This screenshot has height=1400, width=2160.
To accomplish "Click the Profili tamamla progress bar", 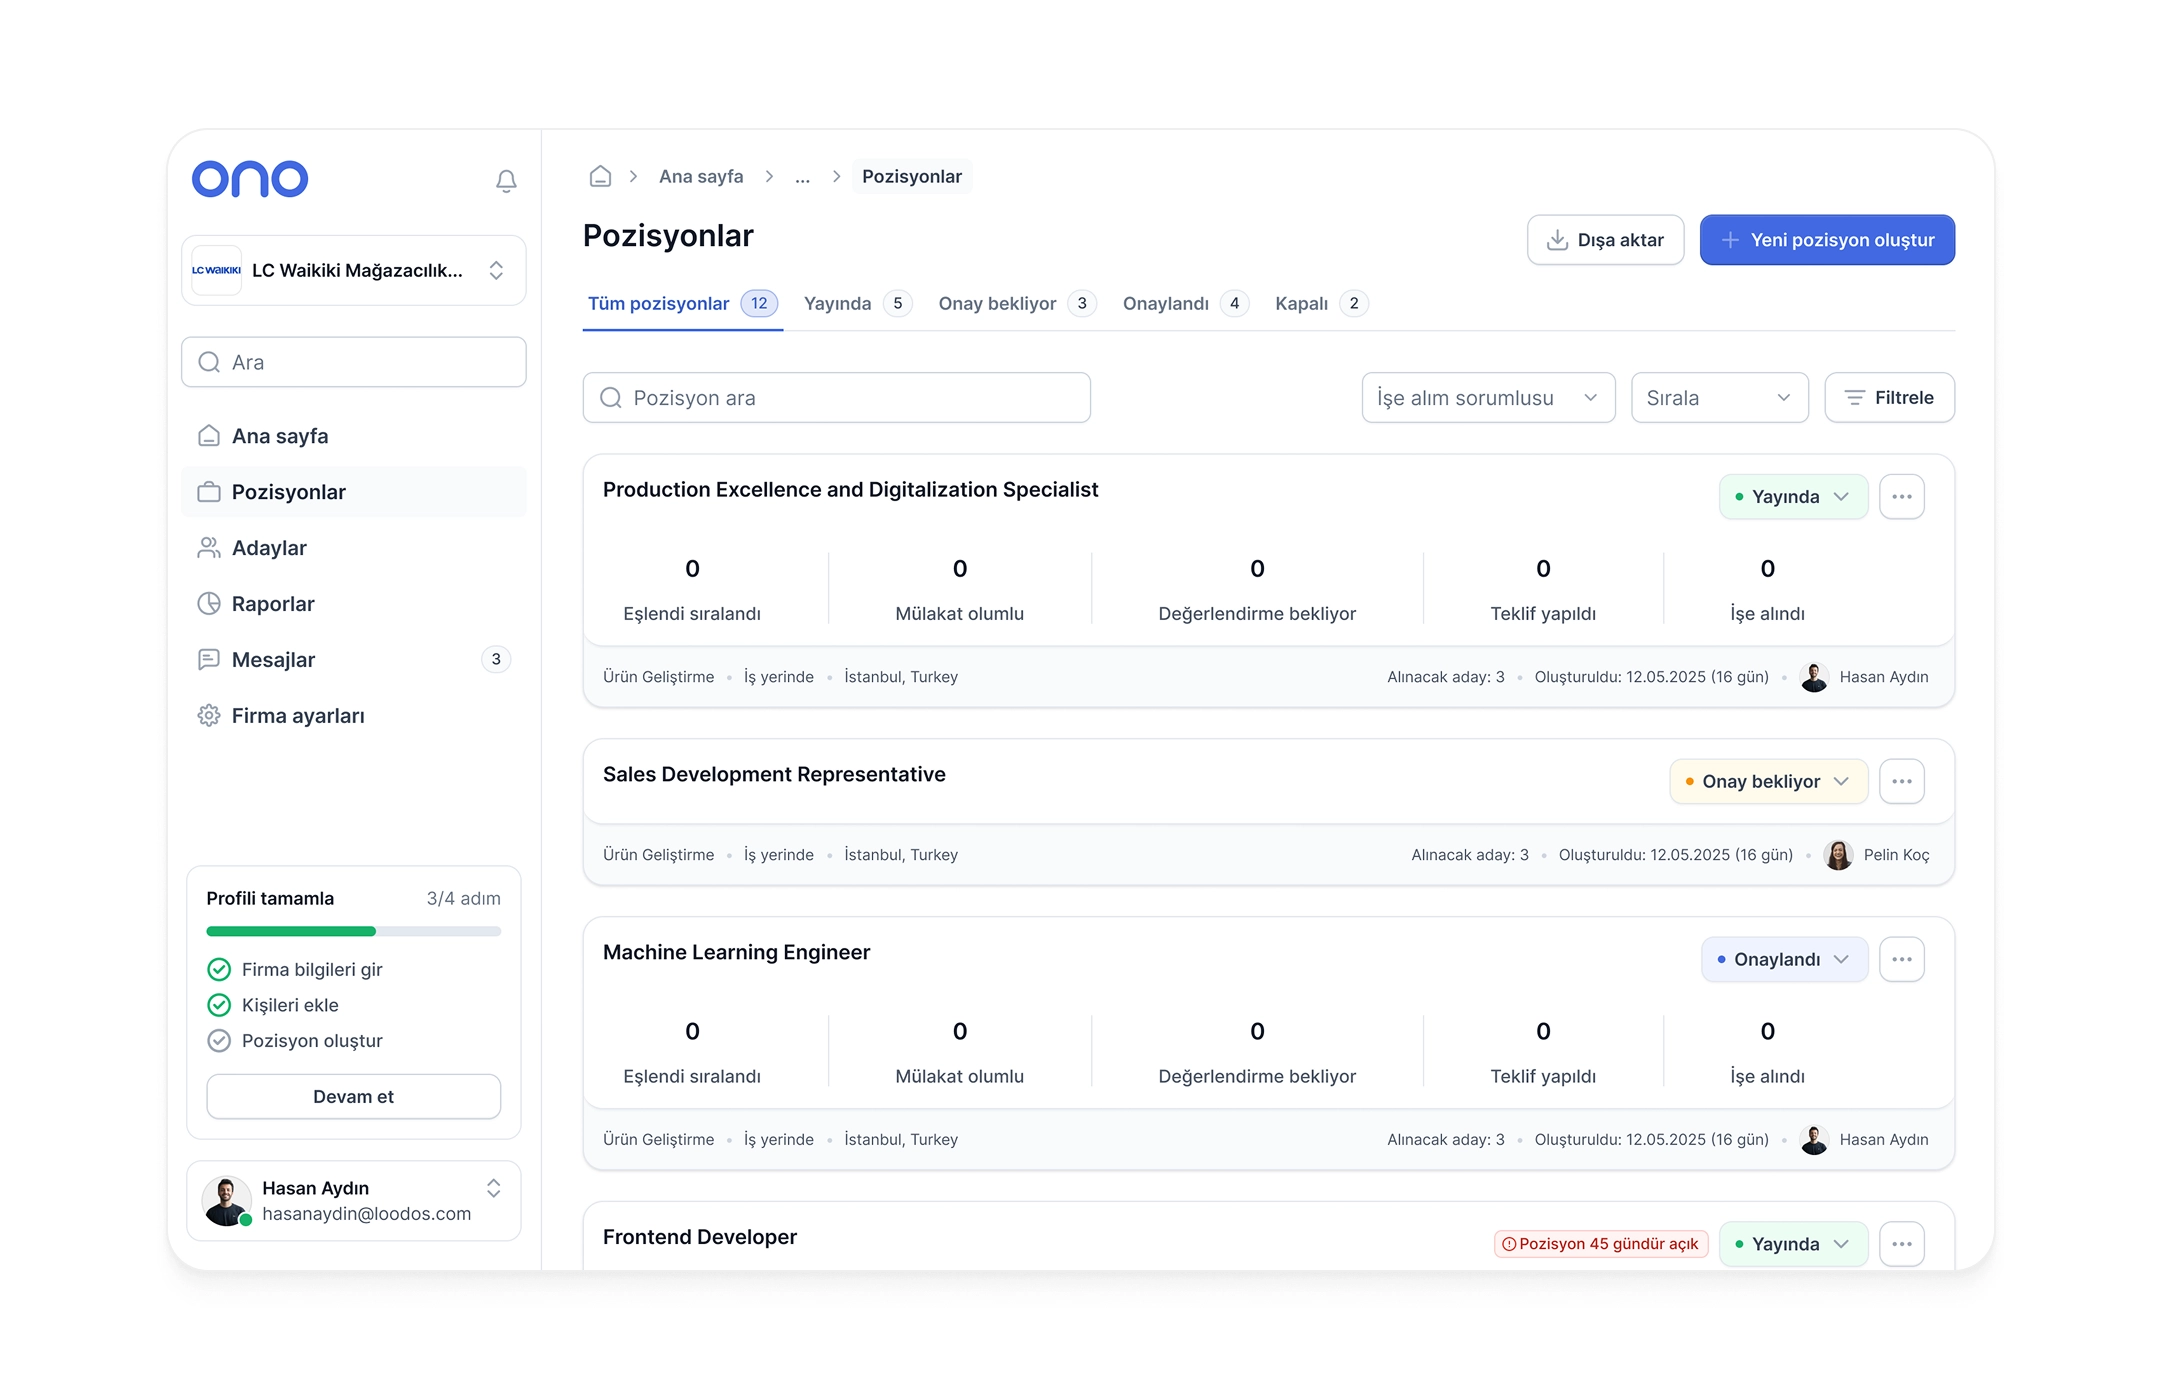I will [353, 932].
